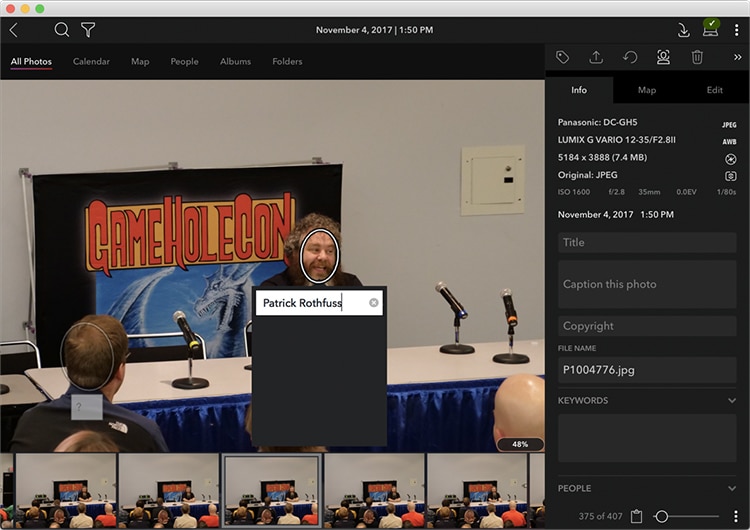This screenshot has width=750, height=530.
Task: Open the filter funnel options
Action: 88,30
